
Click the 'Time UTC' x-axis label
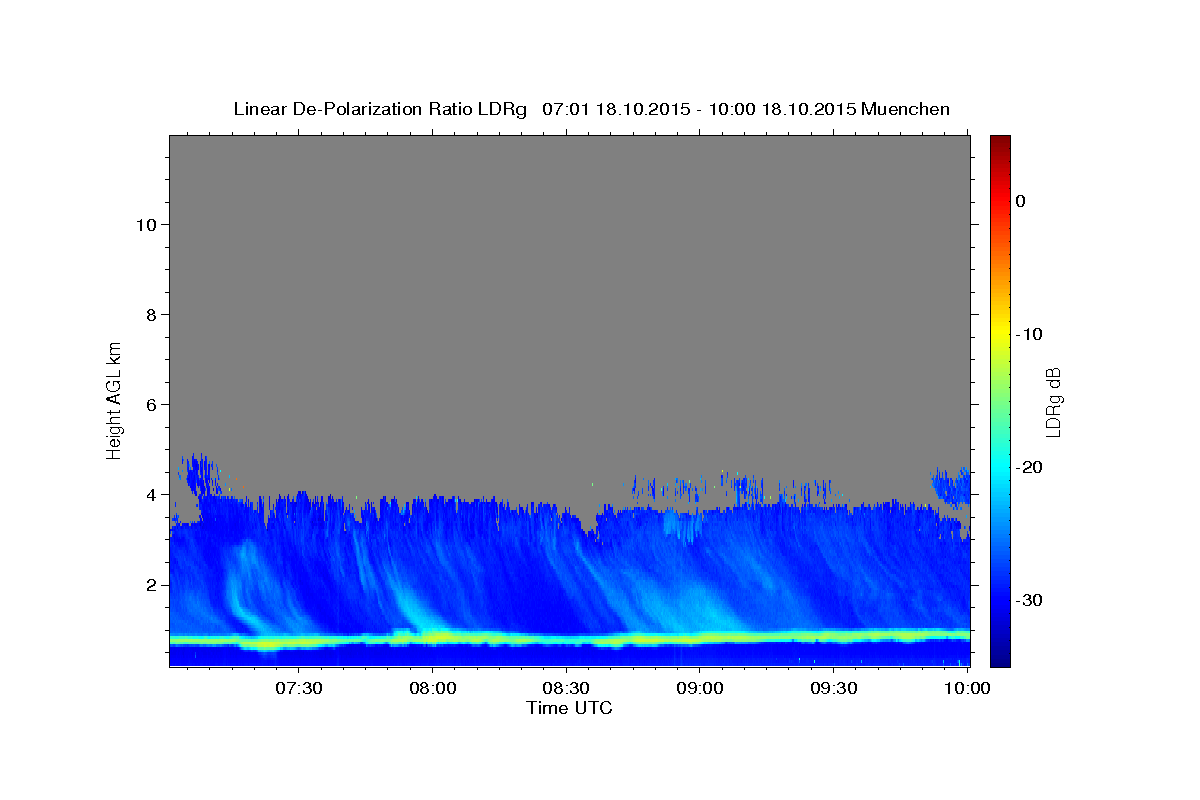[569, 708]
